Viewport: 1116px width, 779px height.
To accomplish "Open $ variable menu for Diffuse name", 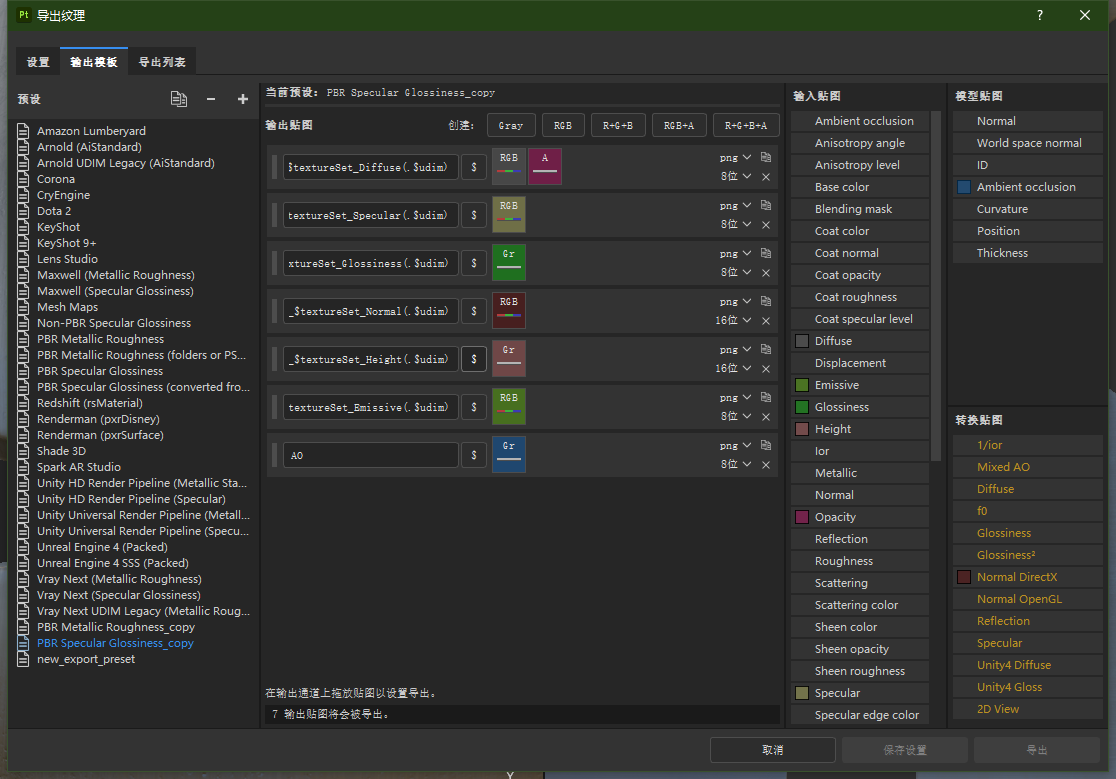I will [474, 167].
